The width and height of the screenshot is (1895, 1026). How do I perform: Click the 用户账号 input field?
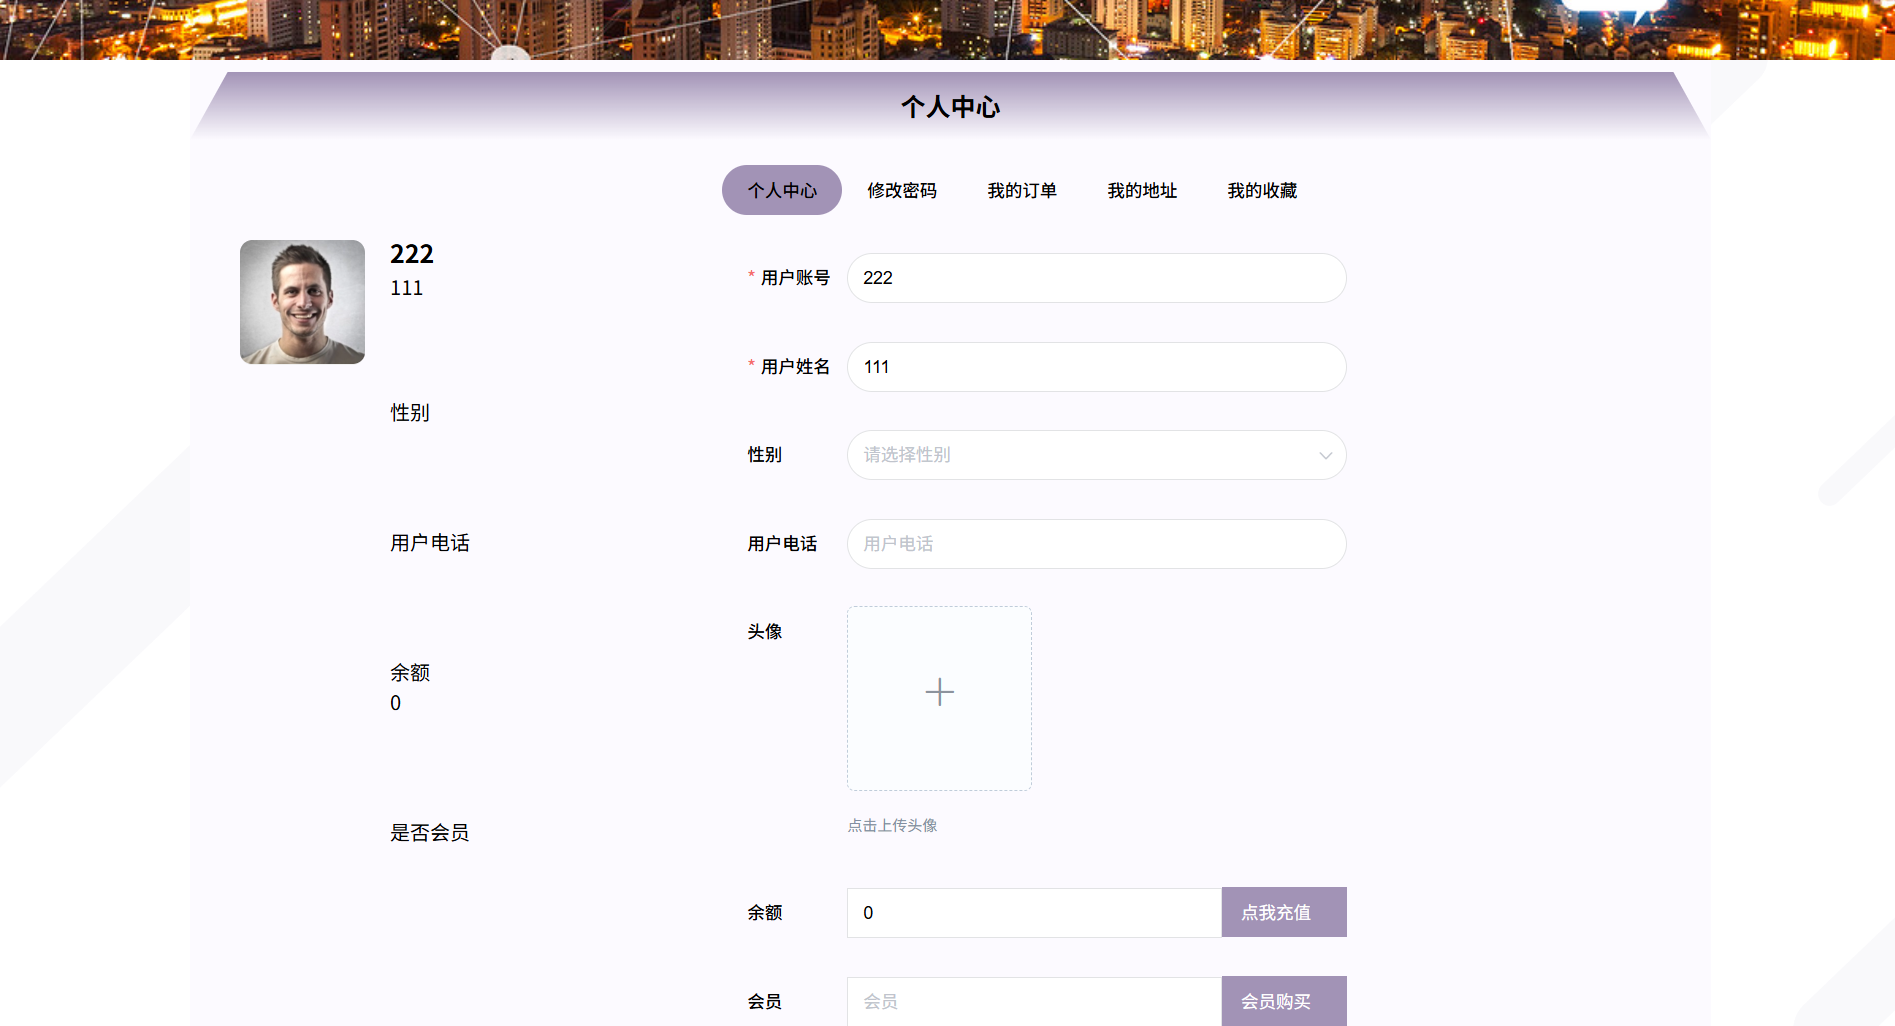coord(1097,278)
